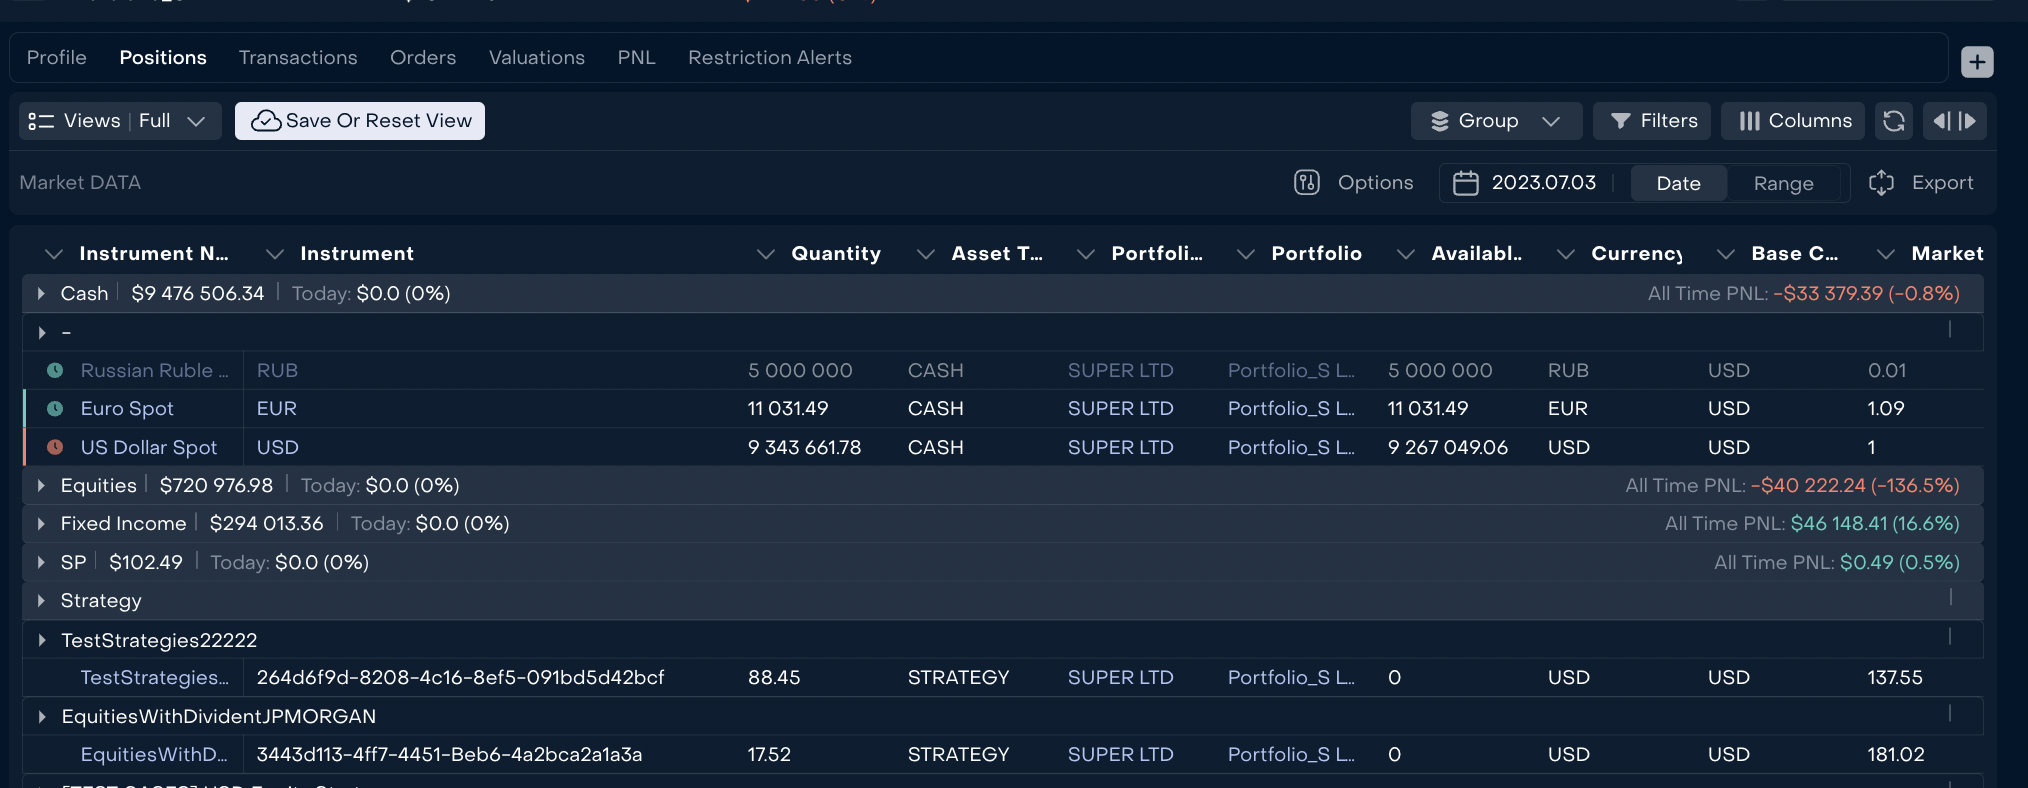Screen dimensions: 2028x788
Task: Open the calendar date picker icon
Action: [1465, 183]
